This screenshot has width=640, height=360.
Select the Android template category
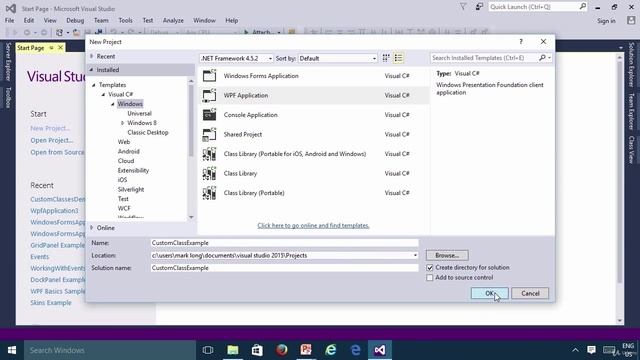[x=129, y=151]
